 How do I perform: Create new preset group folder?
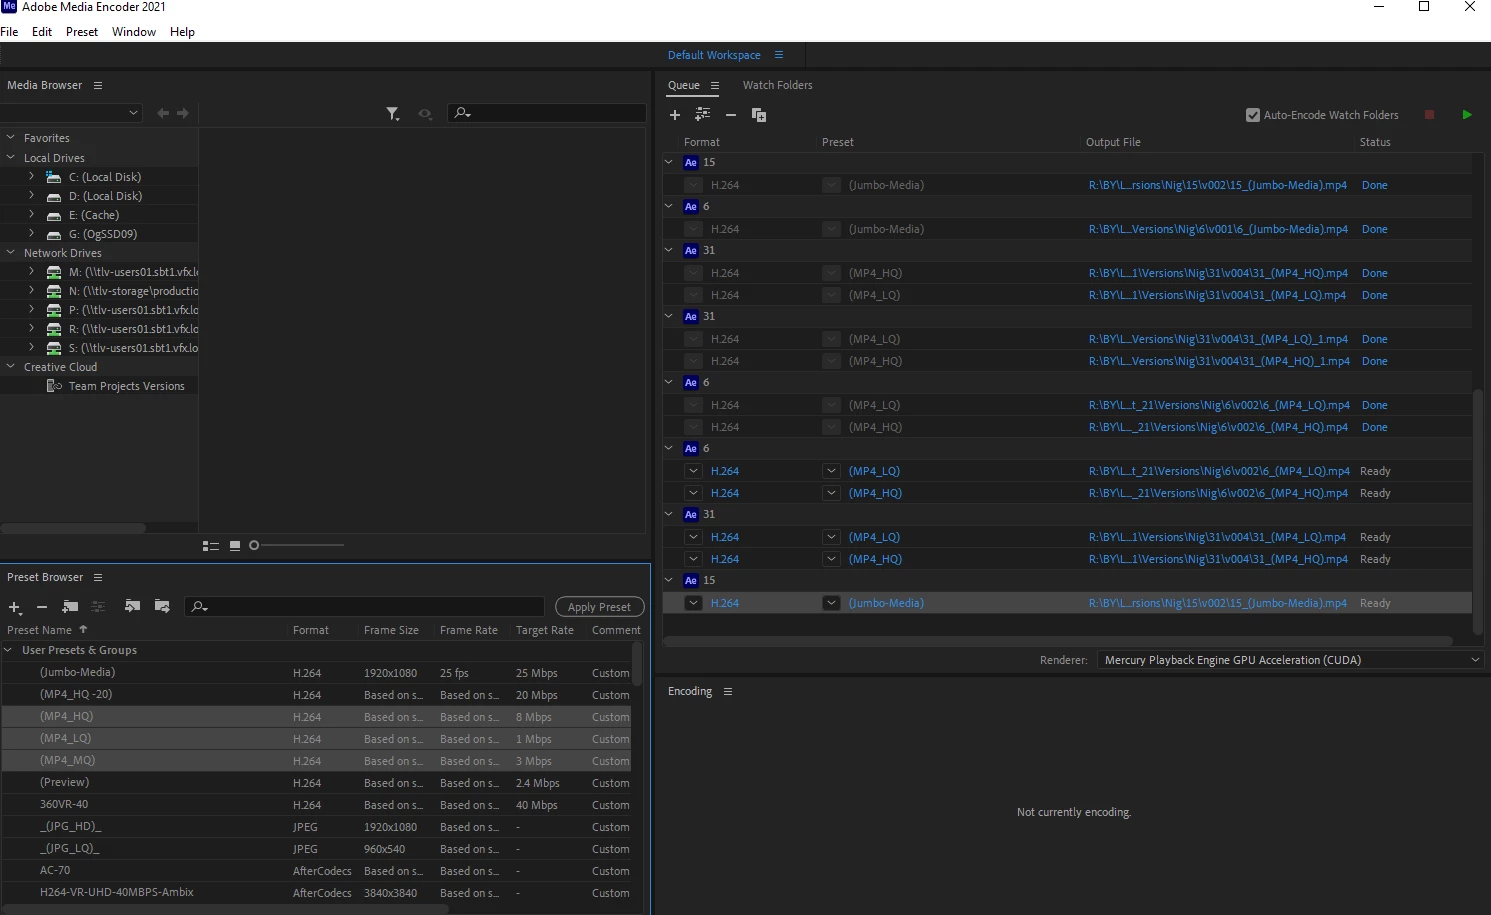tap(70, 607)
